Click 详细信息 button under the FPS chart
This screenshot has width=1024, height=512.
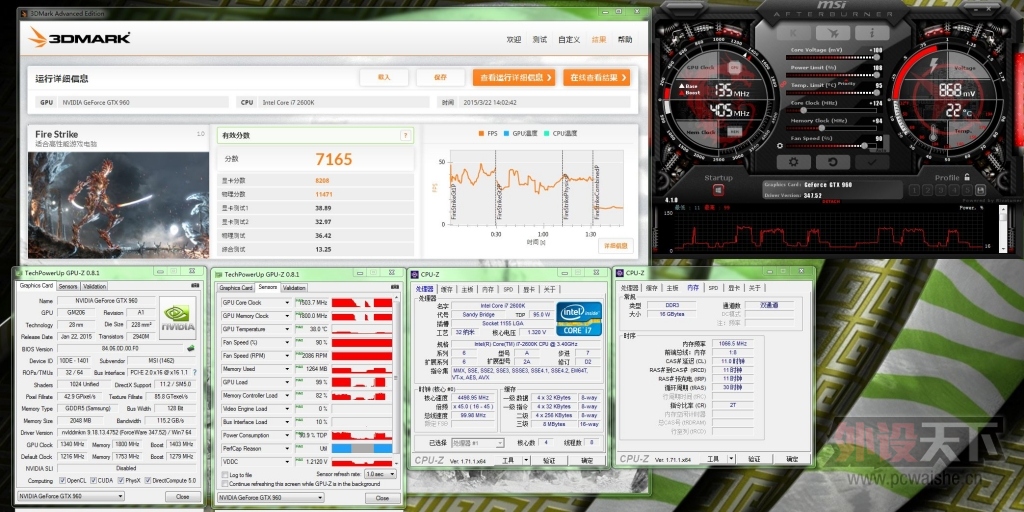[615, 246]
